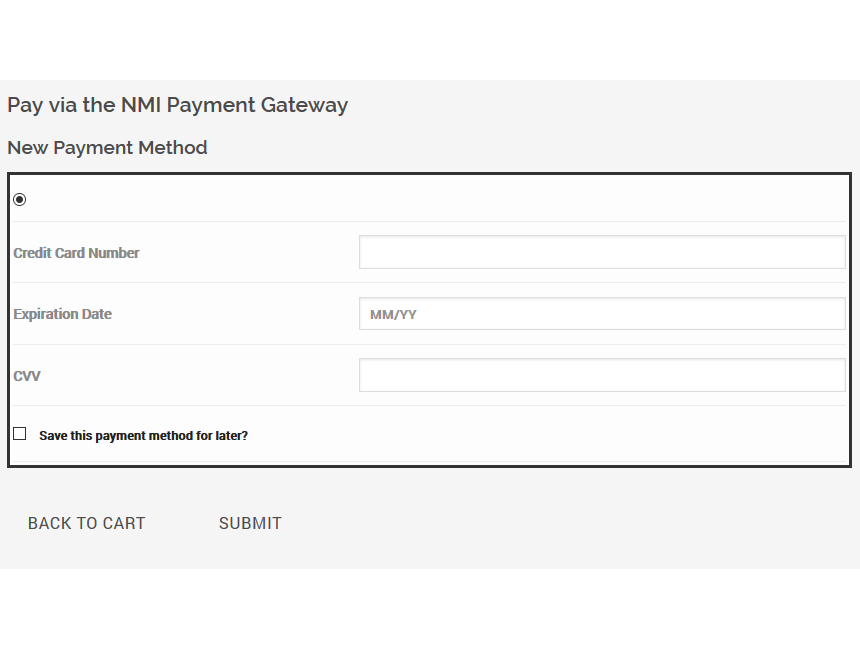The image size is (860, 650).
Task: Tick the box to save this card for later
Action: tap(19, 434)
